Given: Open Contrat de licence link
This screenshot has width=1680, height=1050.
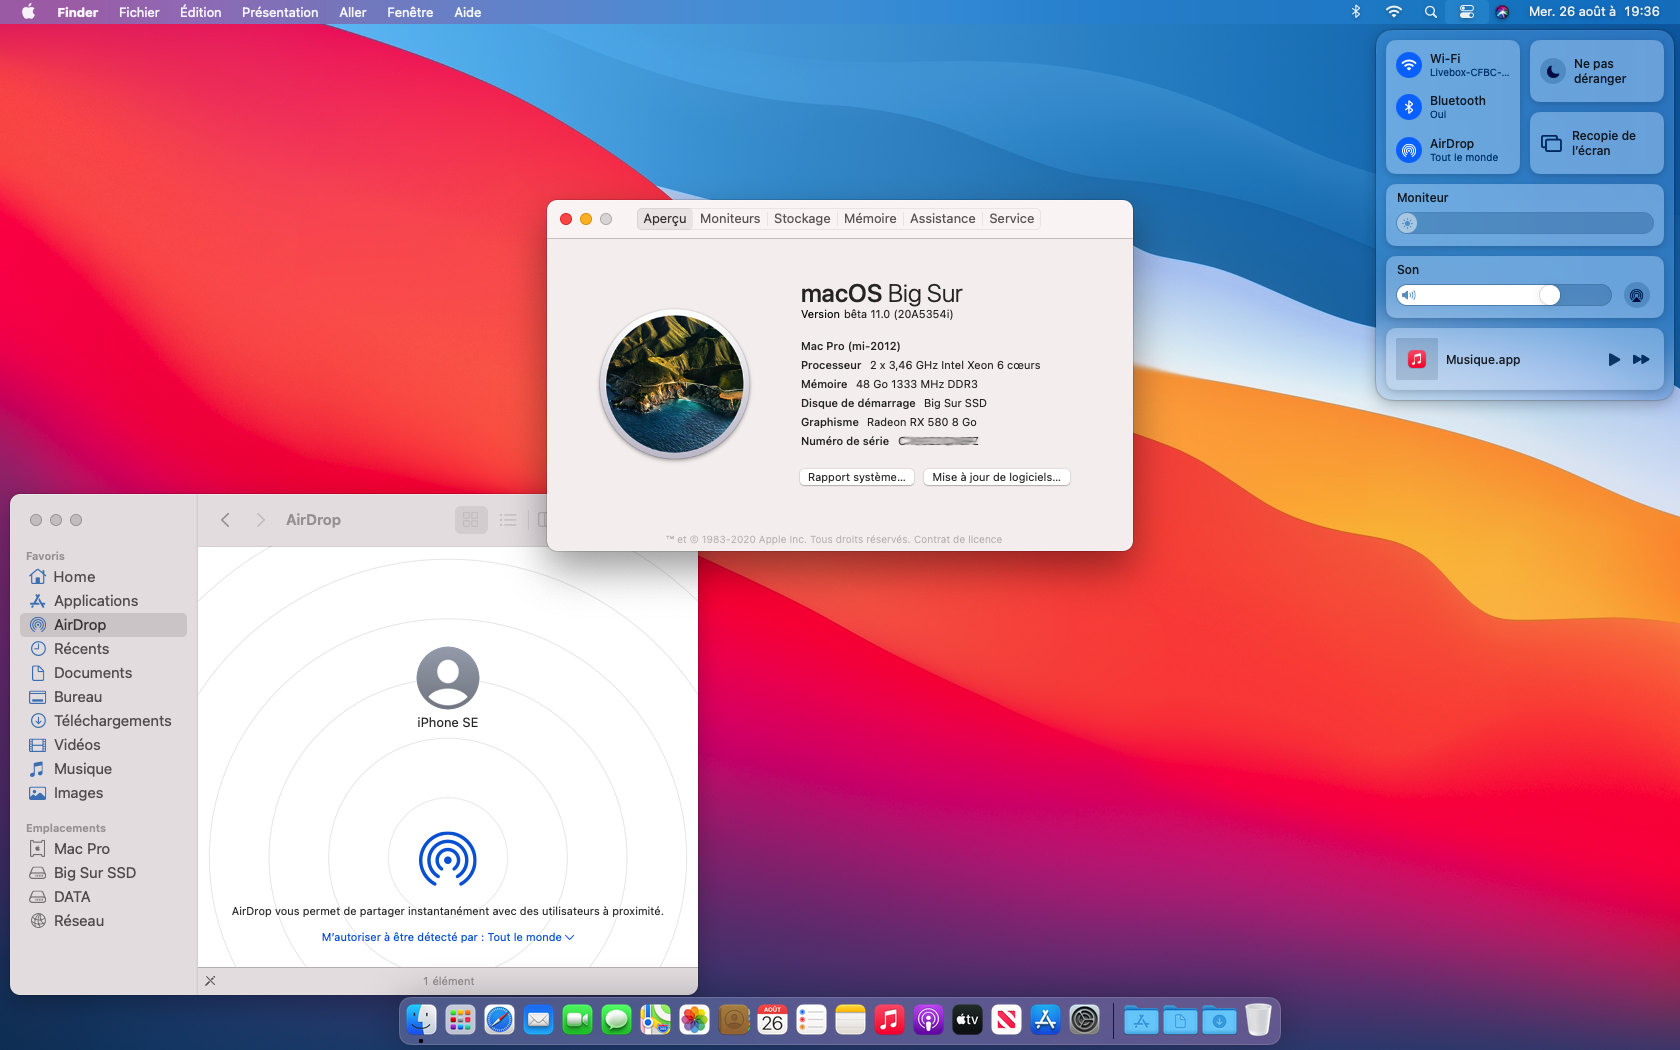Looking at the screenshot, I should tap(957, 540).
